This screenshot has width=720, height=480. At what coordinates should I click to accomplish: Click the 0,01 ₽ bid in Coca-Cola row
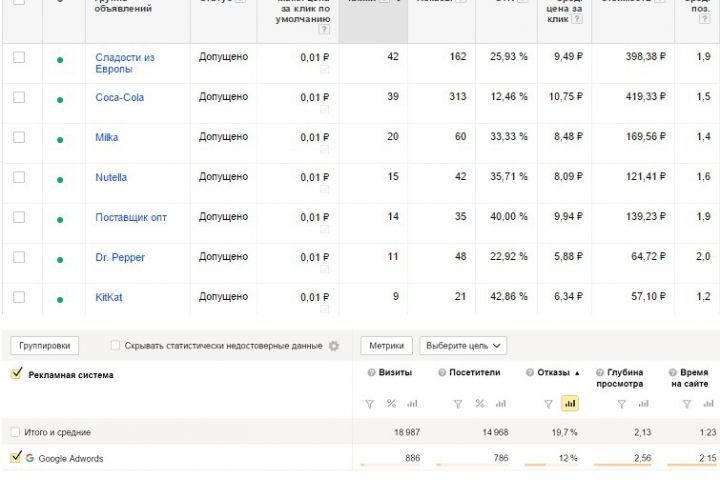pos(315,97)
